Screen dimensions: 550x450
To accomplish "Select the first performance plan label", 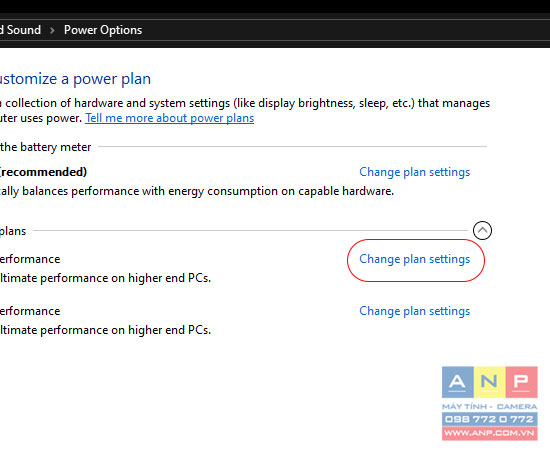I will (x=30, y=259).
